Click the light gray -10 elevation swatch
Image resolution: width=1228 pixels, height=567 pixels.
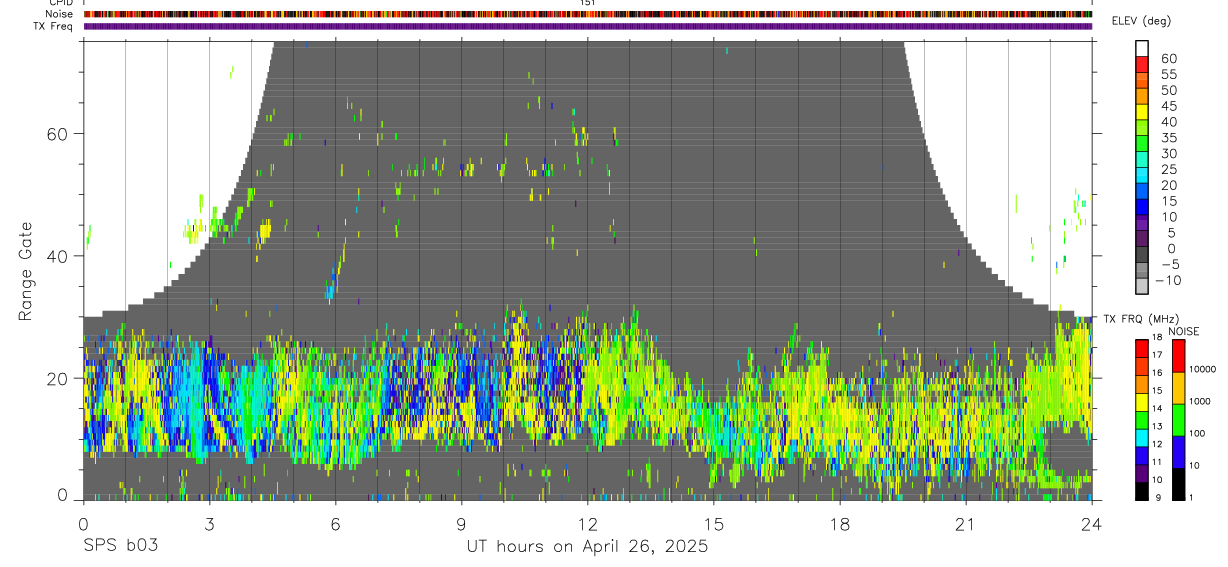pyautogui.click(x=1142, y=285)
